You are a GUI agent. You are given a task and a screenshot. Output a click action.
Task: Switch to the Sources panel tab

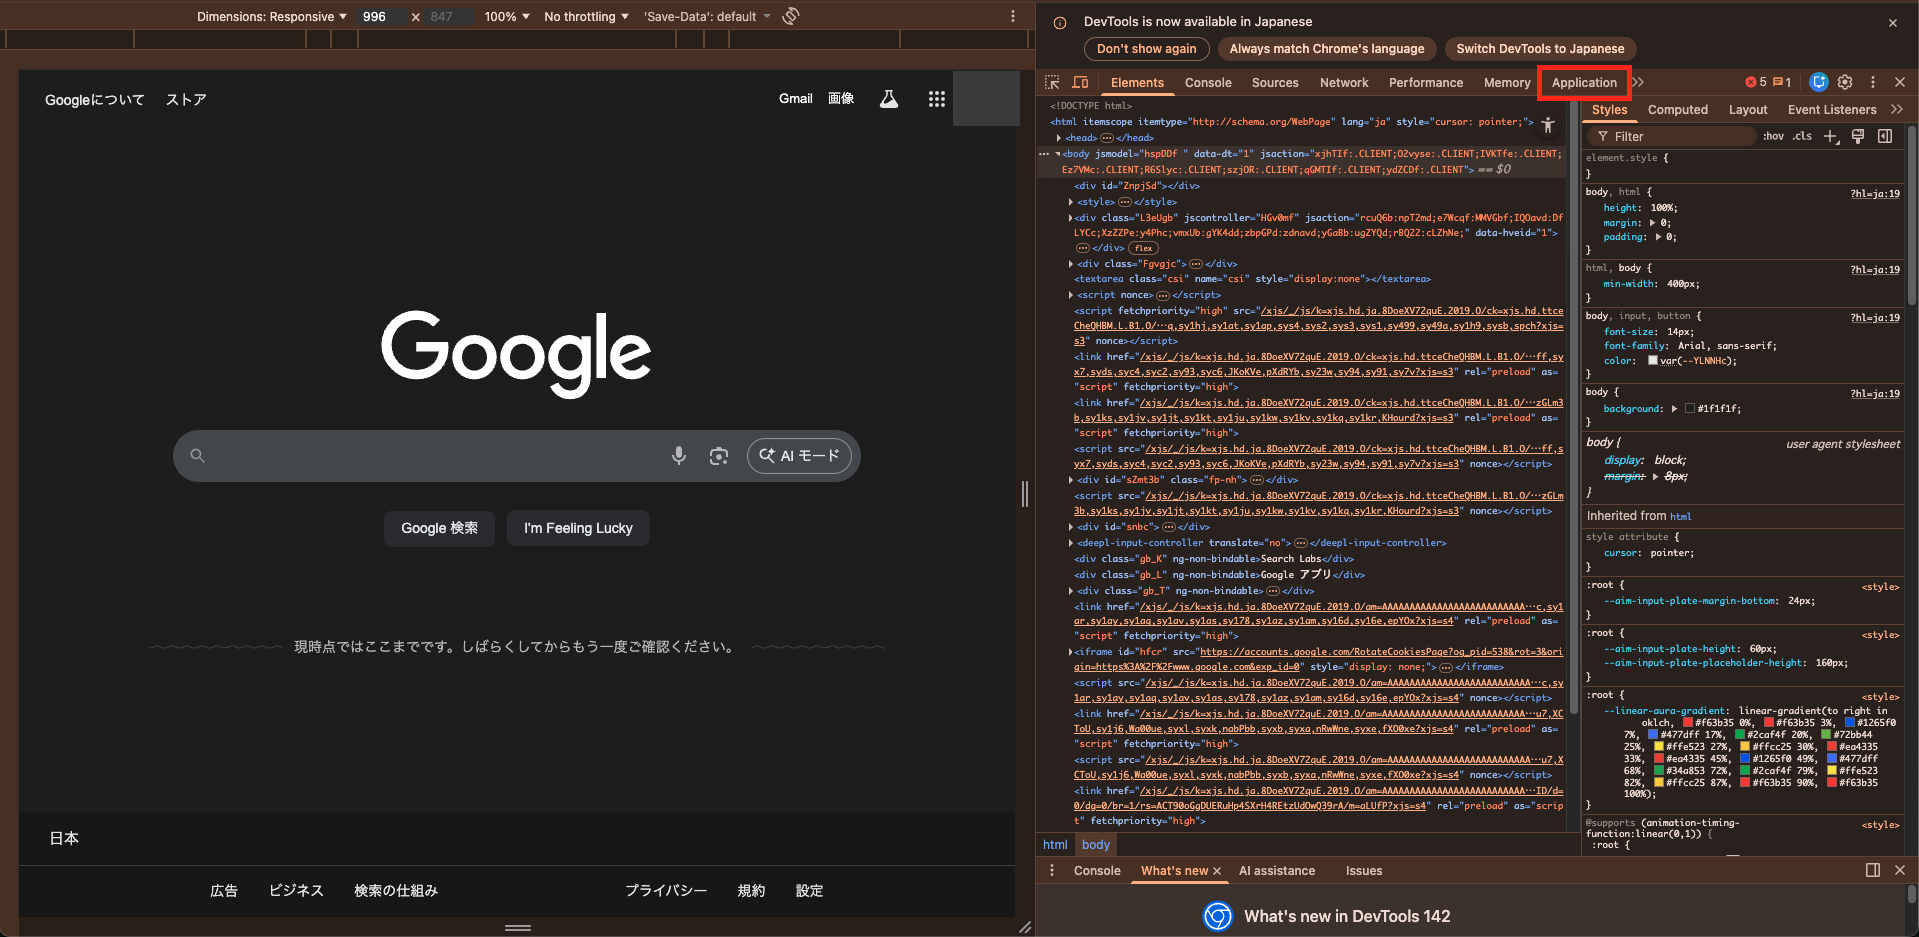tap(1275, 83)
